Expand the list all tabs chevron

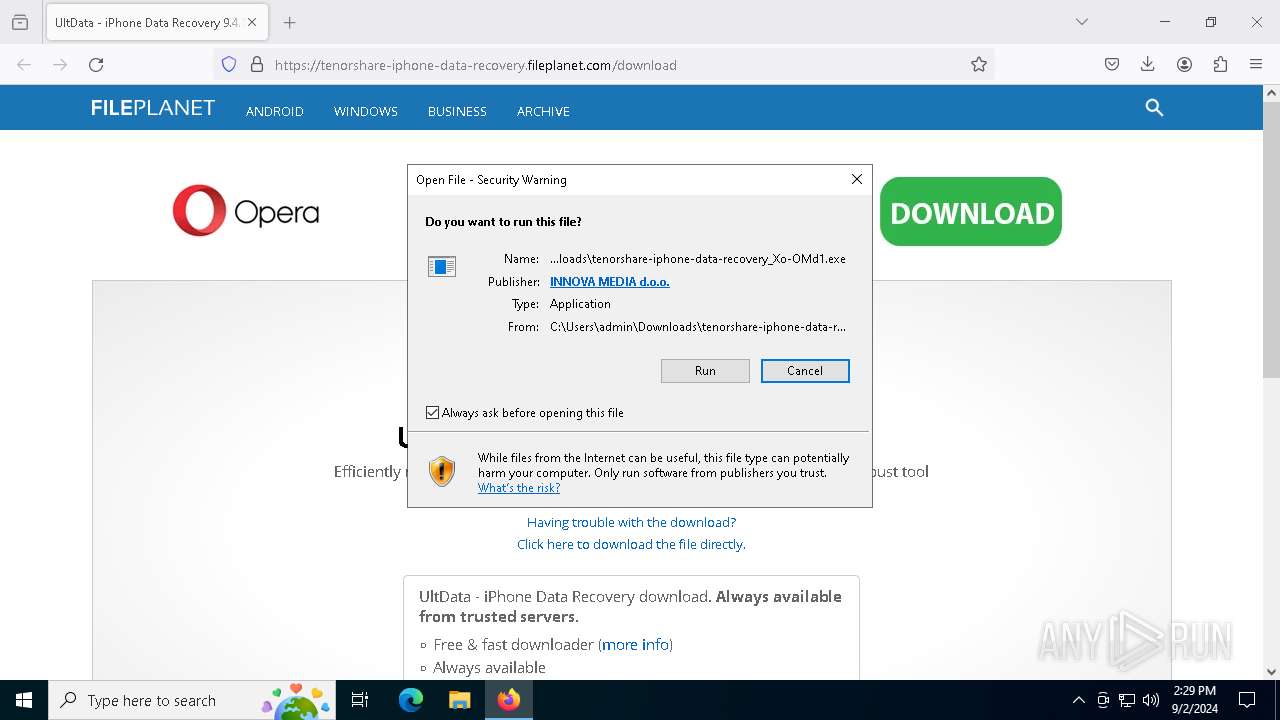(1082, 22)
